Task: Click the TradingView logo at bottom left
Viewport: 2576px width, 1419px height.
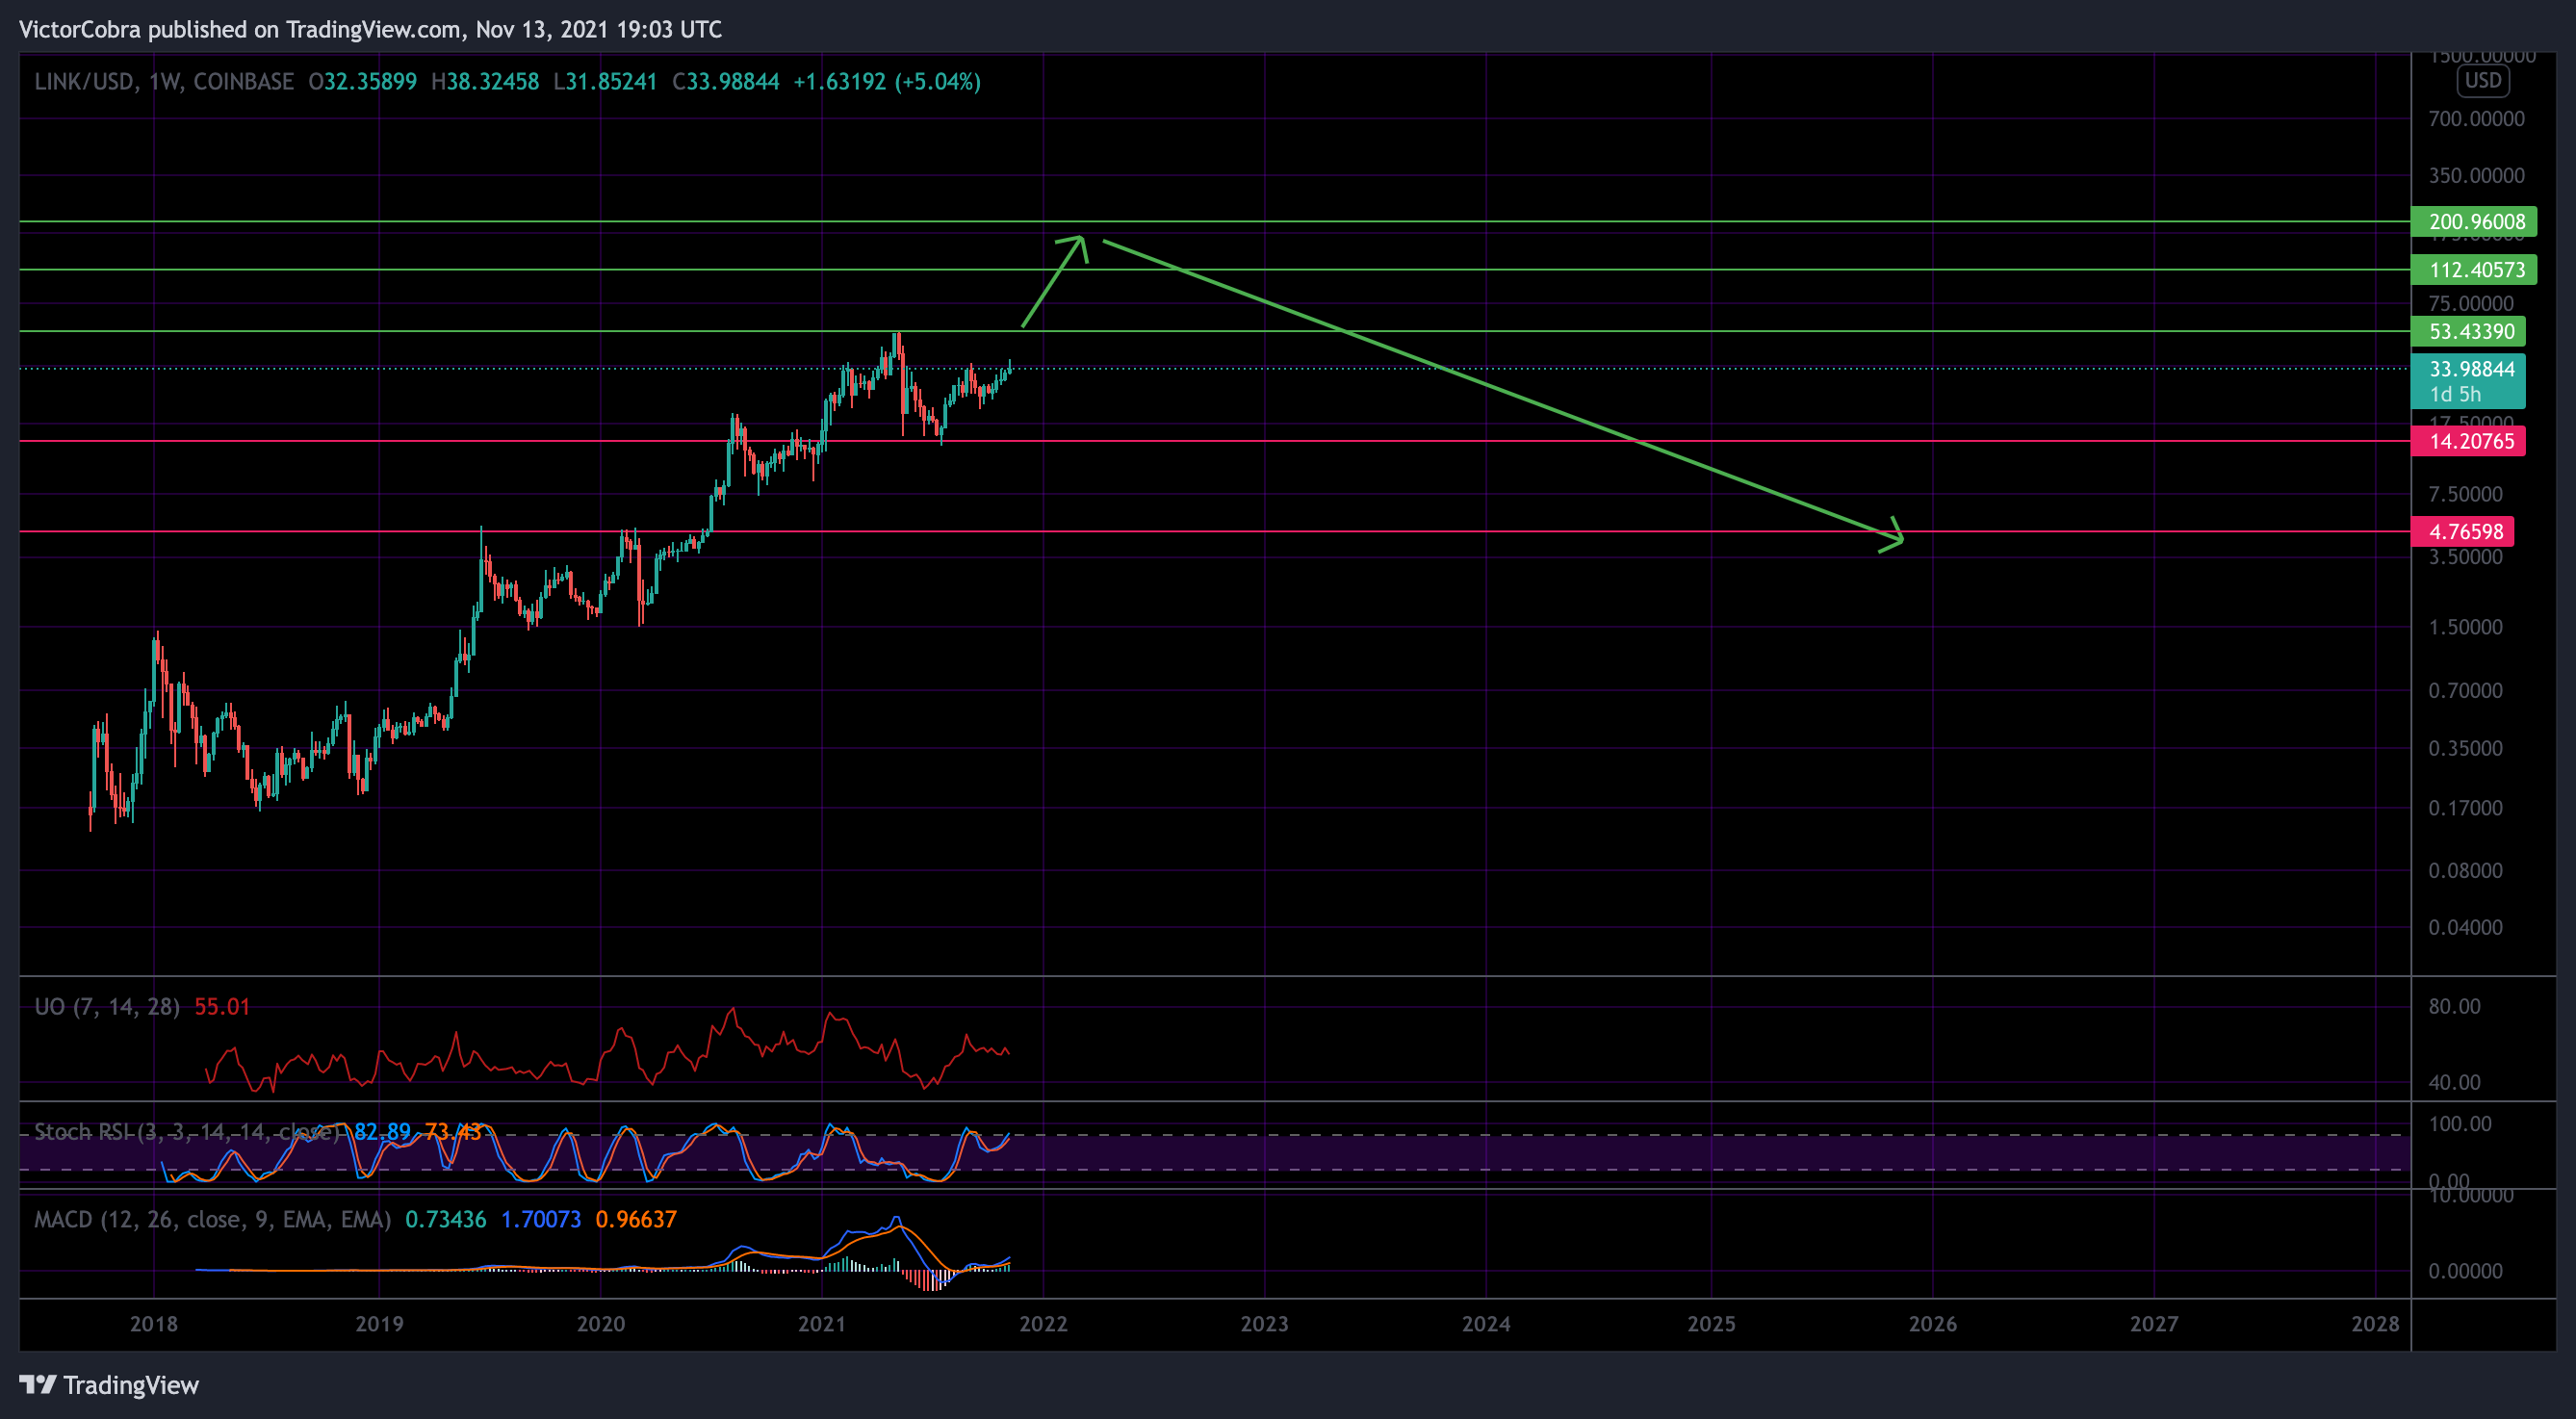Action: (109, 1385)
